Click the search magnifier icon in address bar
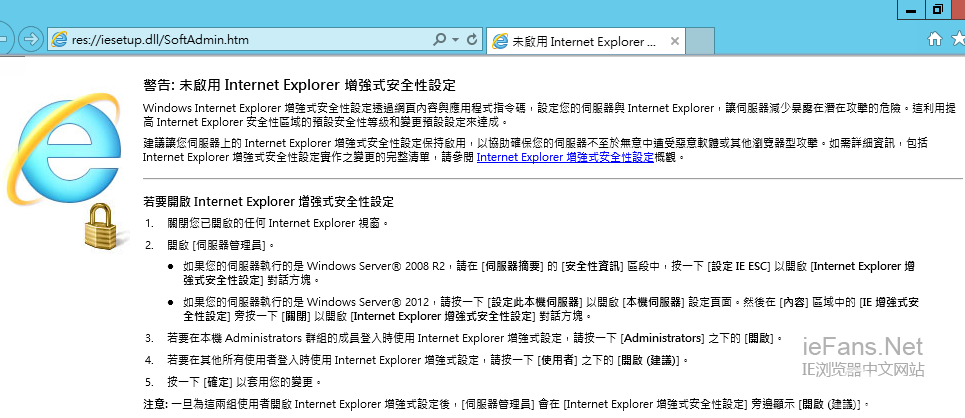 440,39
